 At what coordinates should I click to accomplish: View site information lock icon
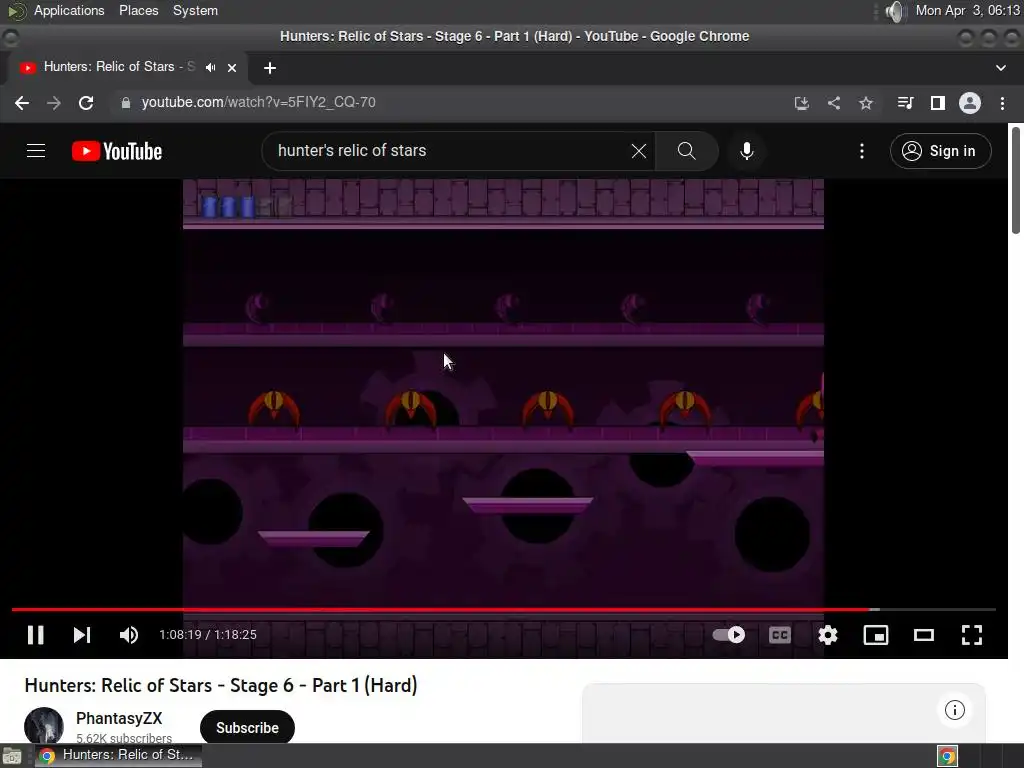tap(126, 103)
